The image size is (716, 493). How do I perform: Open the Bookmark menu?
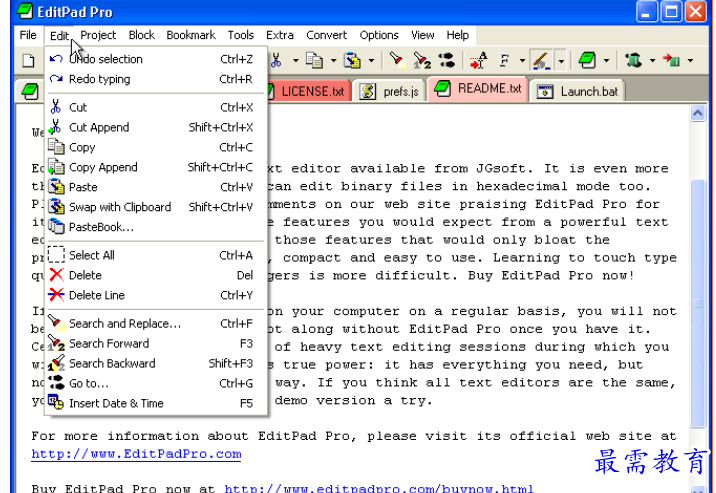click(x=190, y=35)
